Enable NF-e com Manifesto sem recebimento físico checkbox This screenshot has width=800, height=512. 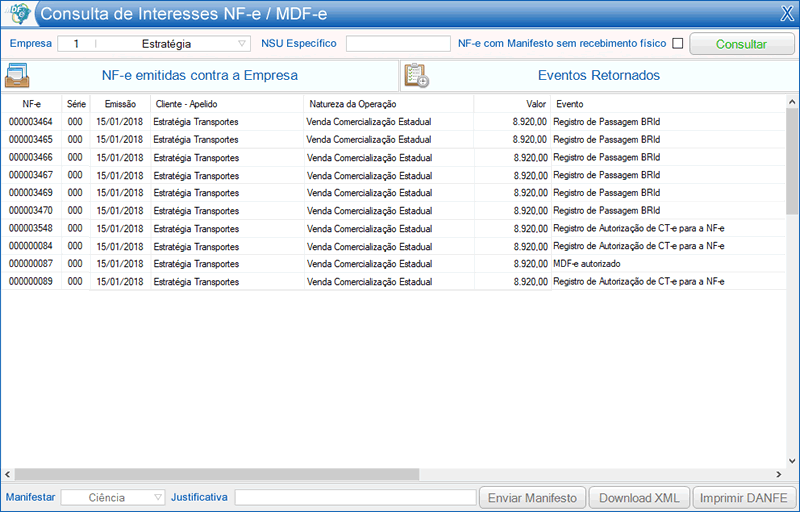pos(678,44)
